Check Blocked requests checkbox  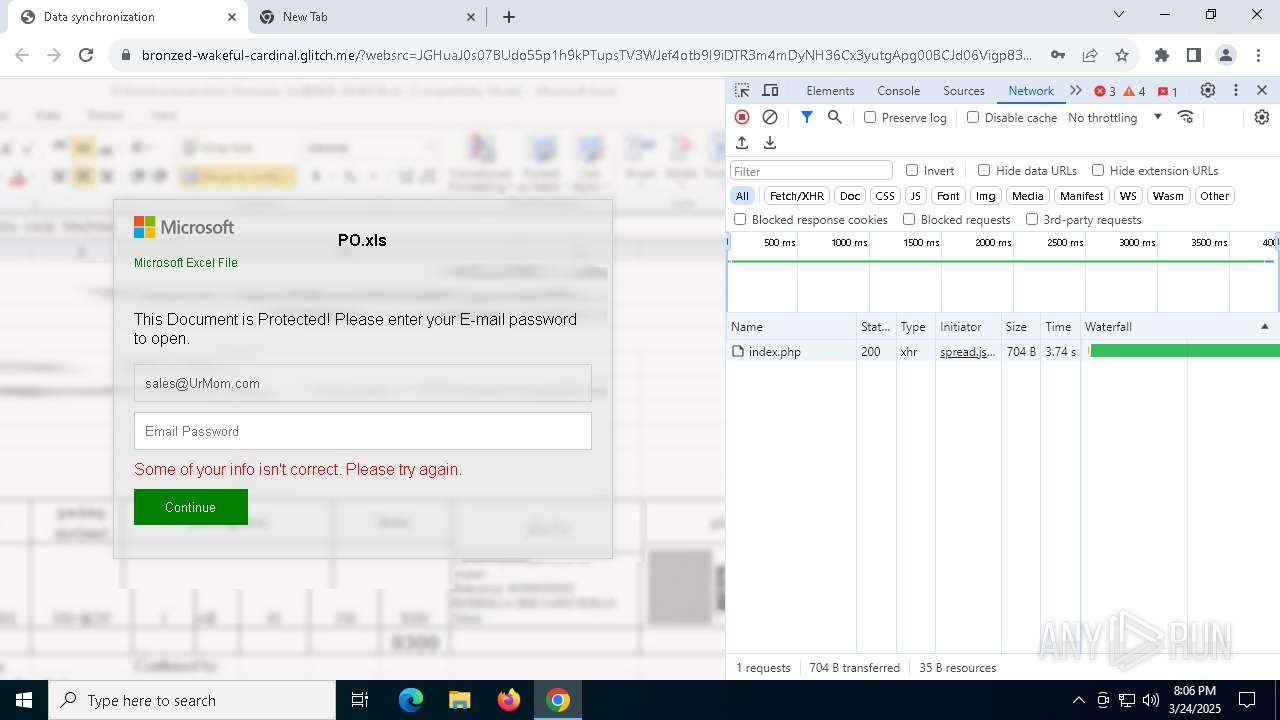(909, 219)
